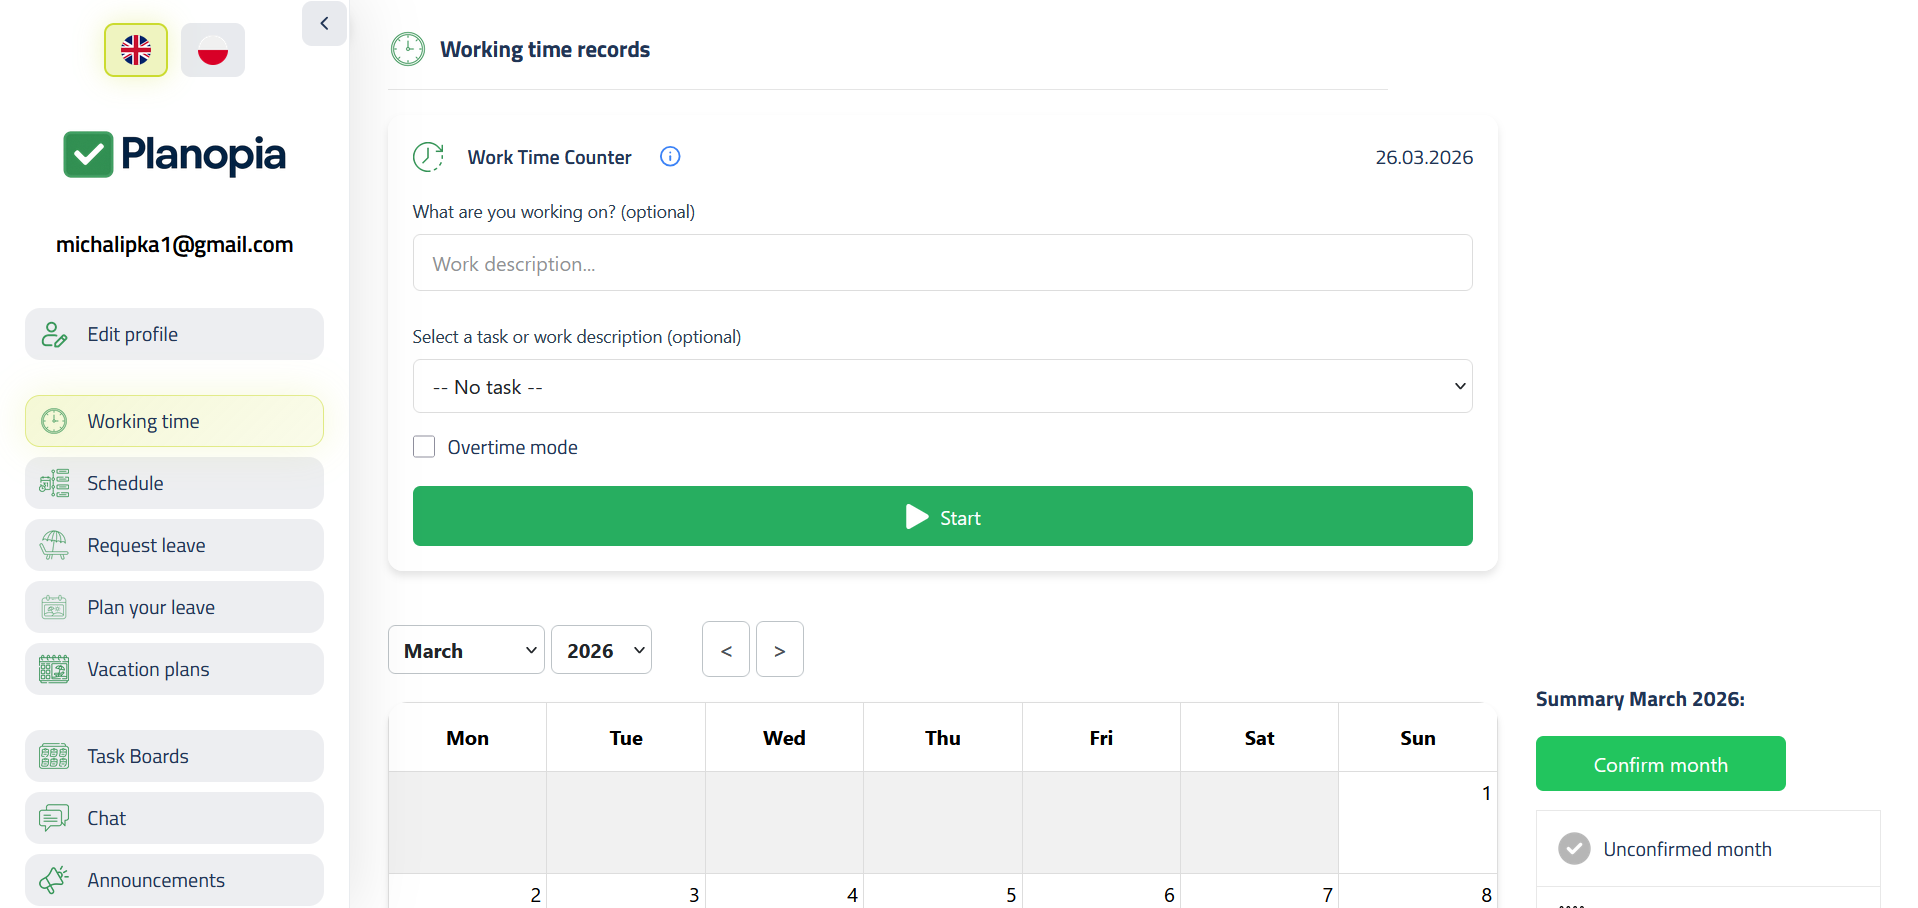Click the Announcements megaphone icon
Viewport: 1918px width, 908px height.
(x=54, y=880)
